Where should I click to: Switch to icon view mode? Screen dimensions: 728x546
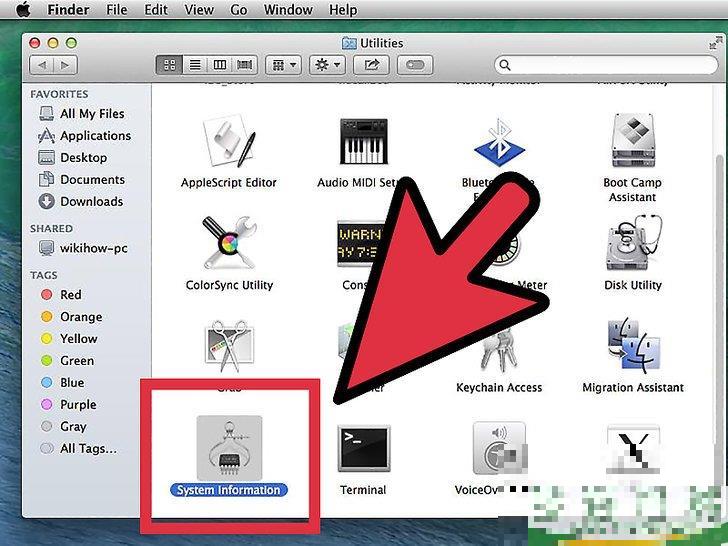[x=169, y=65]
